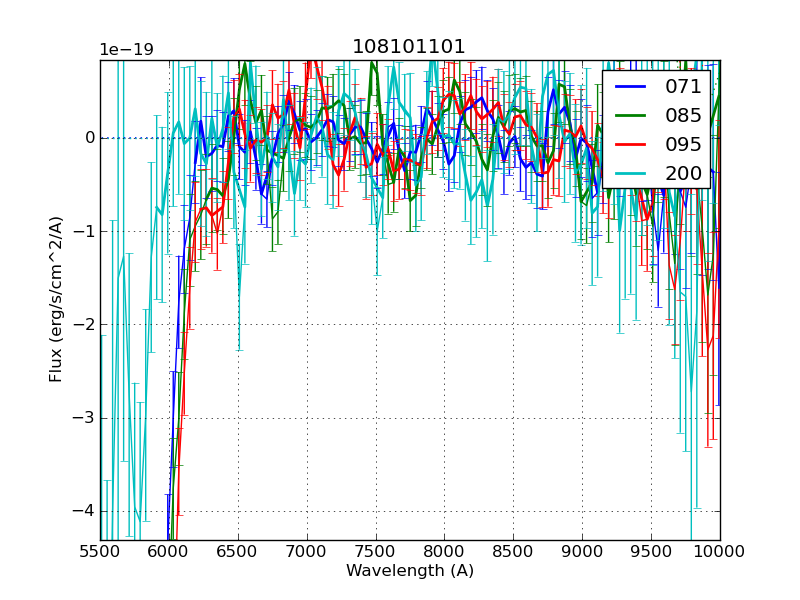Click the 0 y-axis tick label
The width and height of the screenshot is (800, 600).
pyautogui.click(x=89, y=138)
